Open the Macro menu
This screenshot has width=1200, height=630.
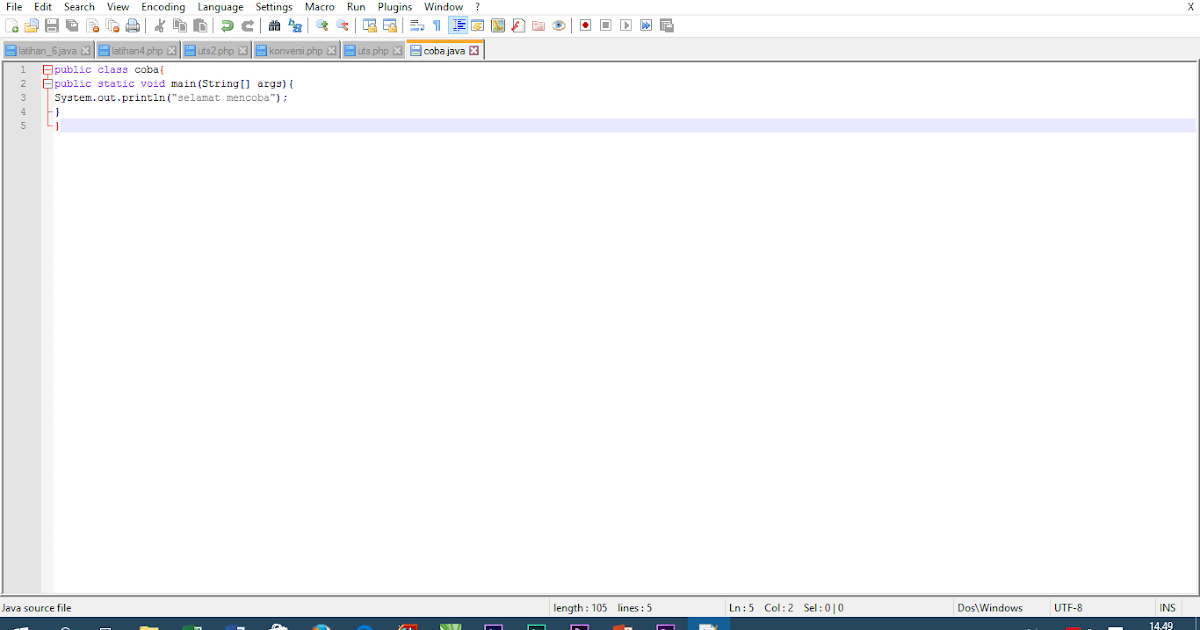[319, 6]
